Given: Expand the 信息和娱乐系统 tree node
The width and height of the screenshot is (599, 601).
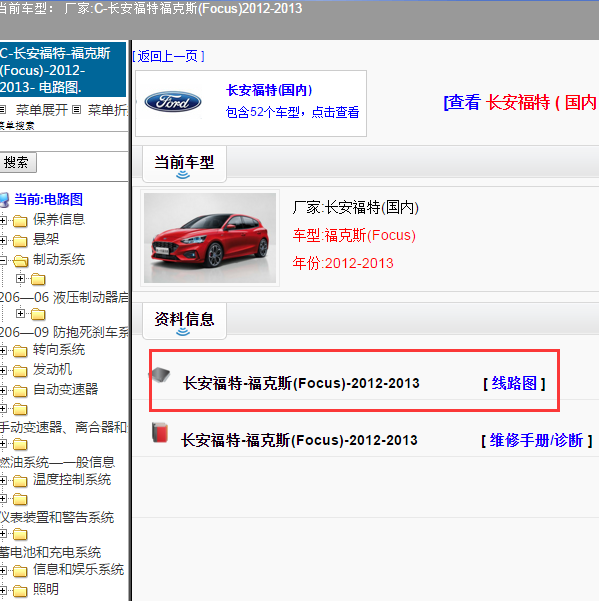Looking at the screenshot, I should click(x=3, y=570).
